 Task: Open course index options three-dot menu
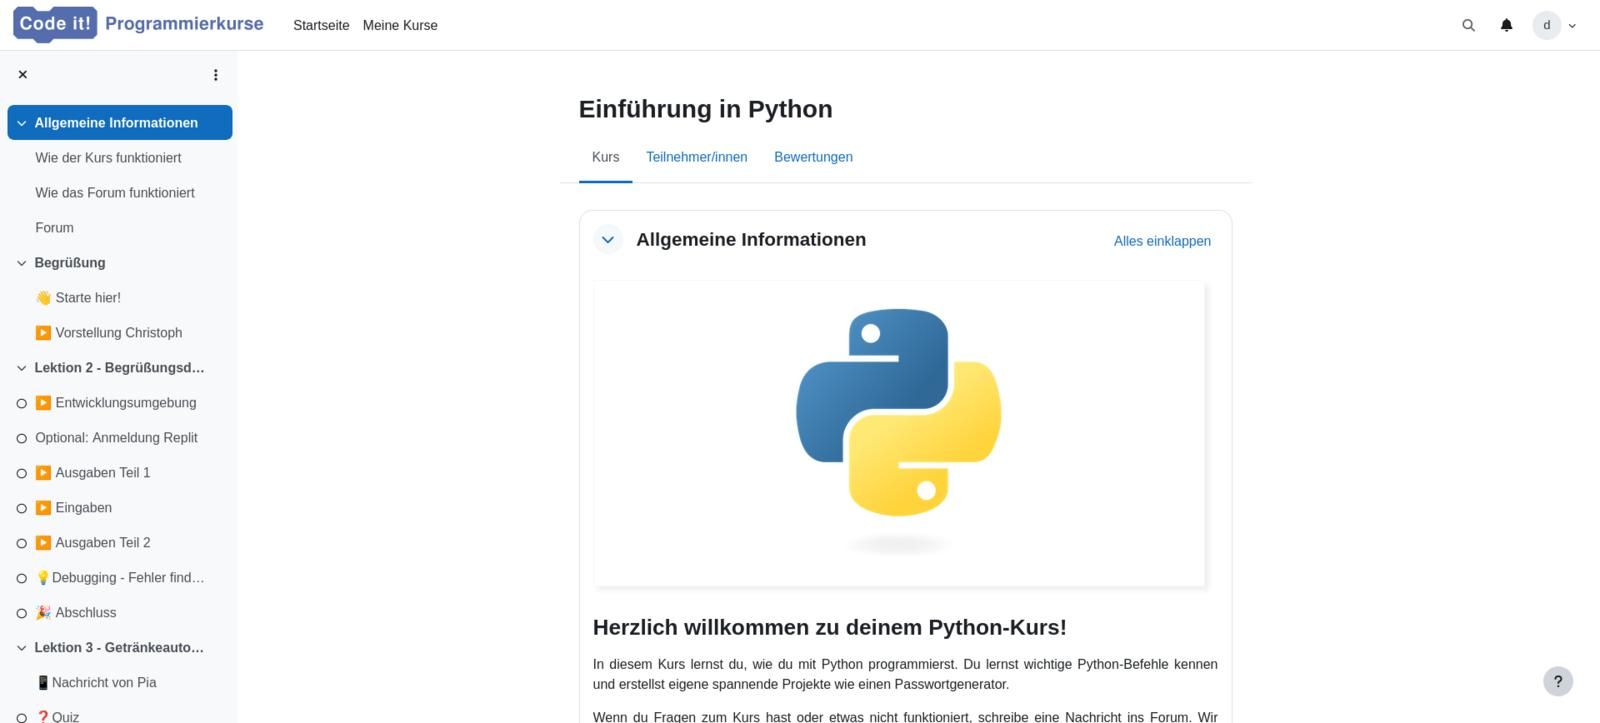pos(215,75)
